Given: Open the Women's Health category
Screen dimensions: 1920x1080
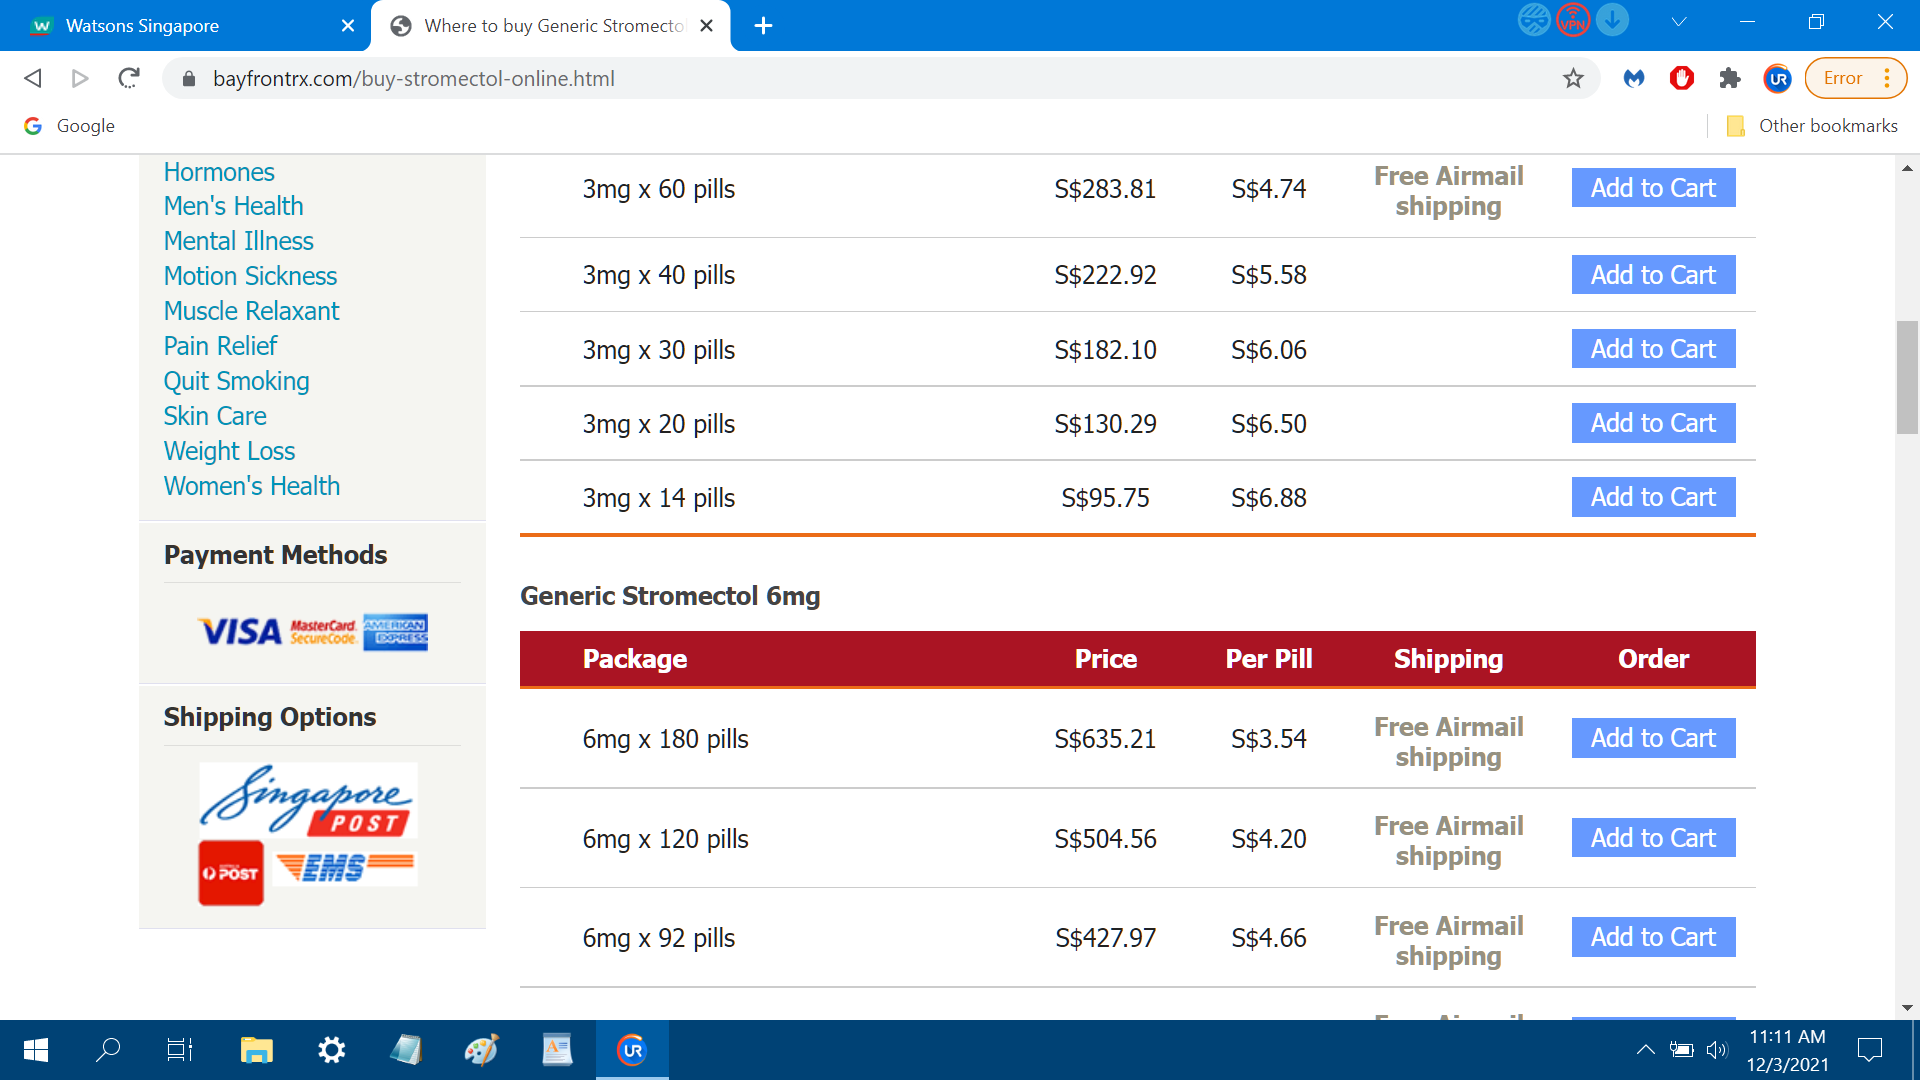Looking at the screenshot, I should click(252, 486).
